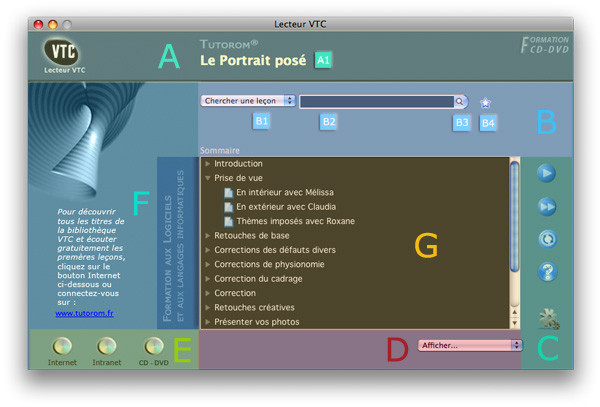The height and width of the screenshot is (407, 600).
Task: Click the 'Retouches de base' text
Action: pyautogui.click(x=251, y=236)
